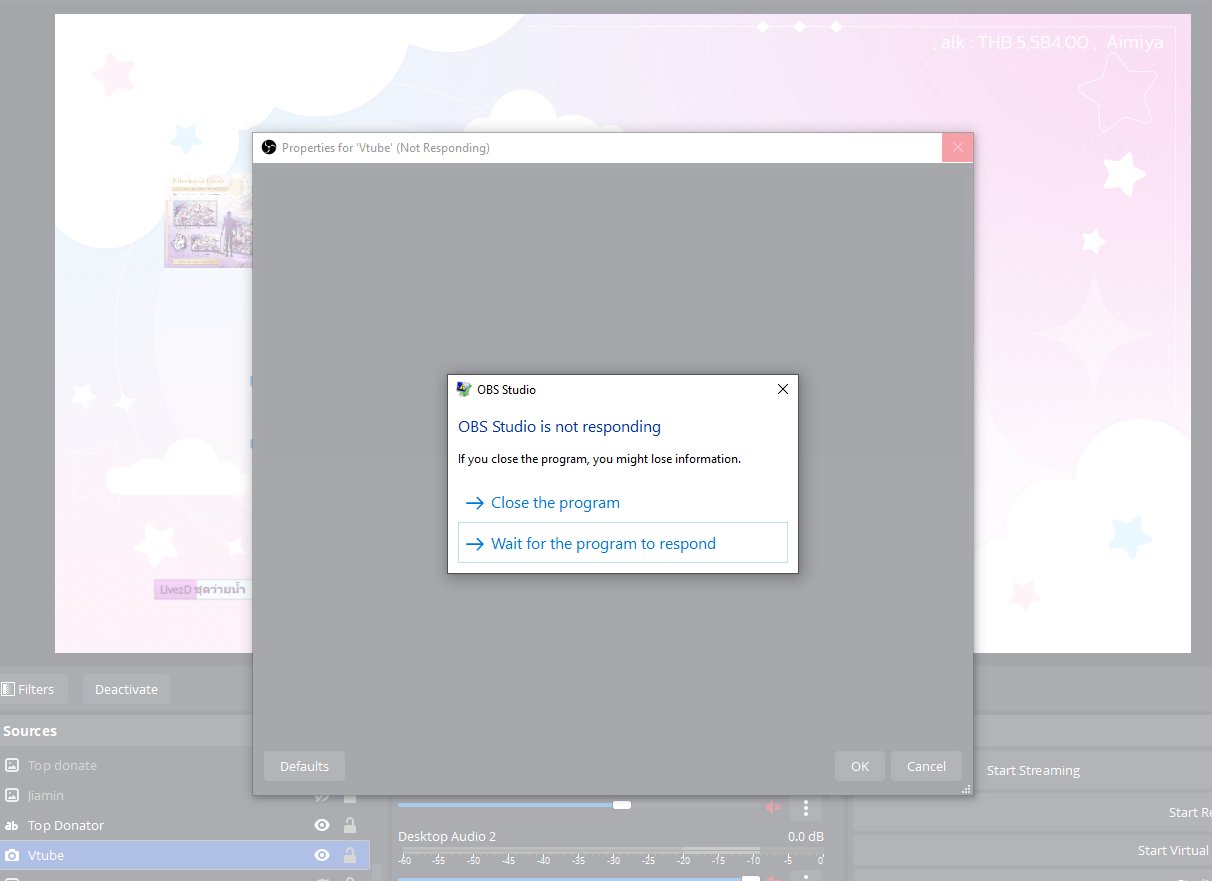
Task: Click the image icon of Top donate source
Action: (12, 765)
